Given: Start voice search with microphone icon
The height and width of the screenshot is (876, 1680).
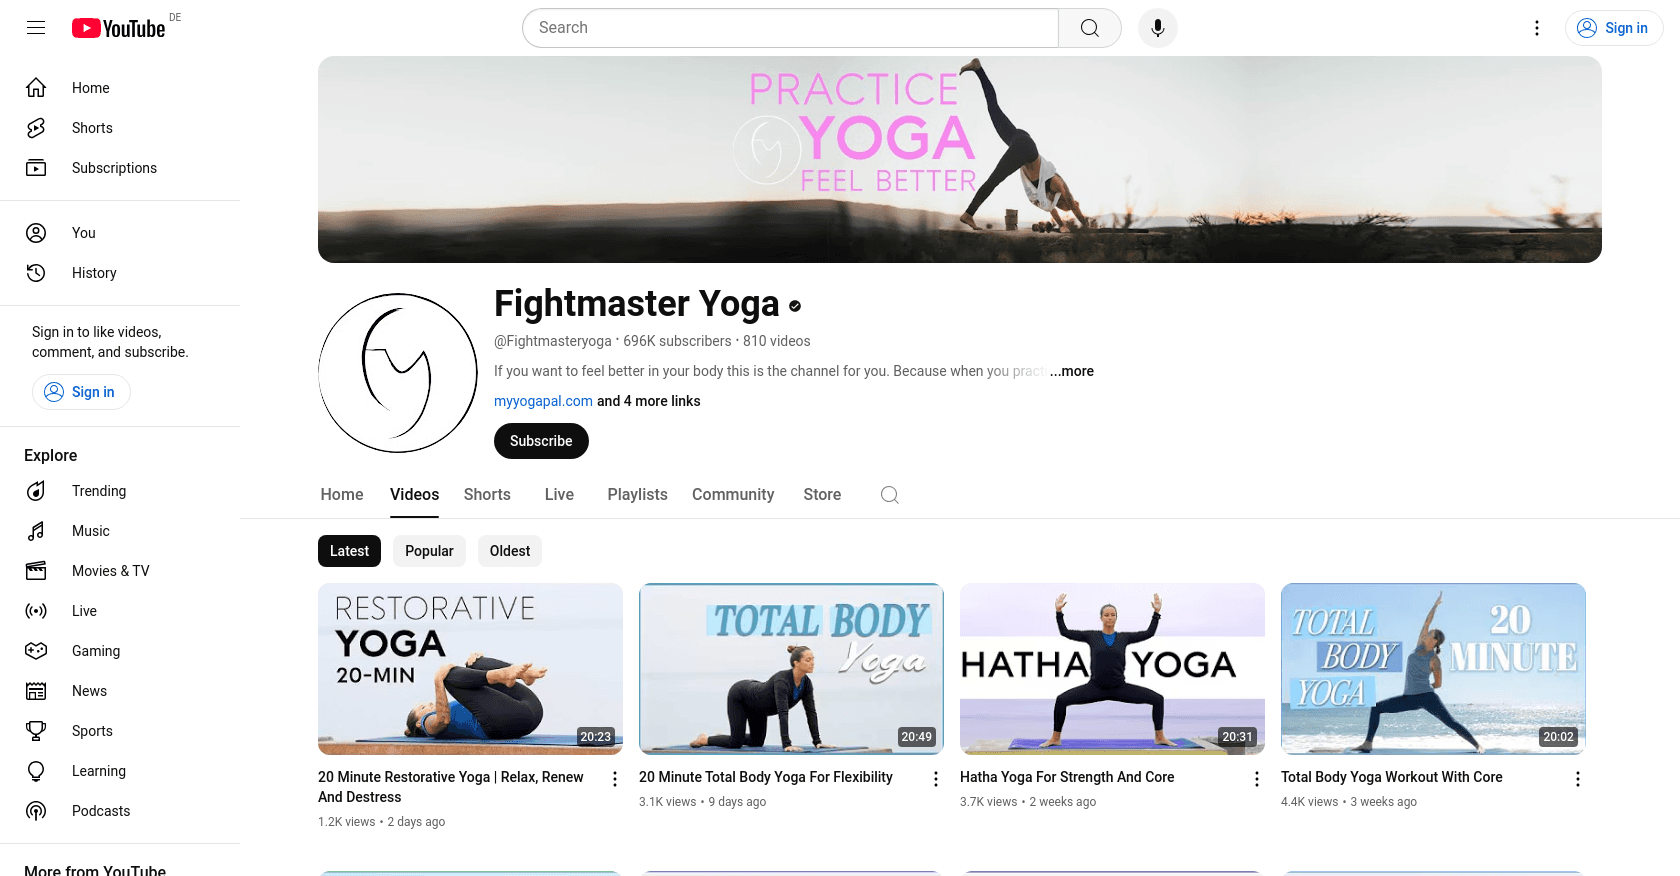Looking at the screenshot, I should (1158, 28).
